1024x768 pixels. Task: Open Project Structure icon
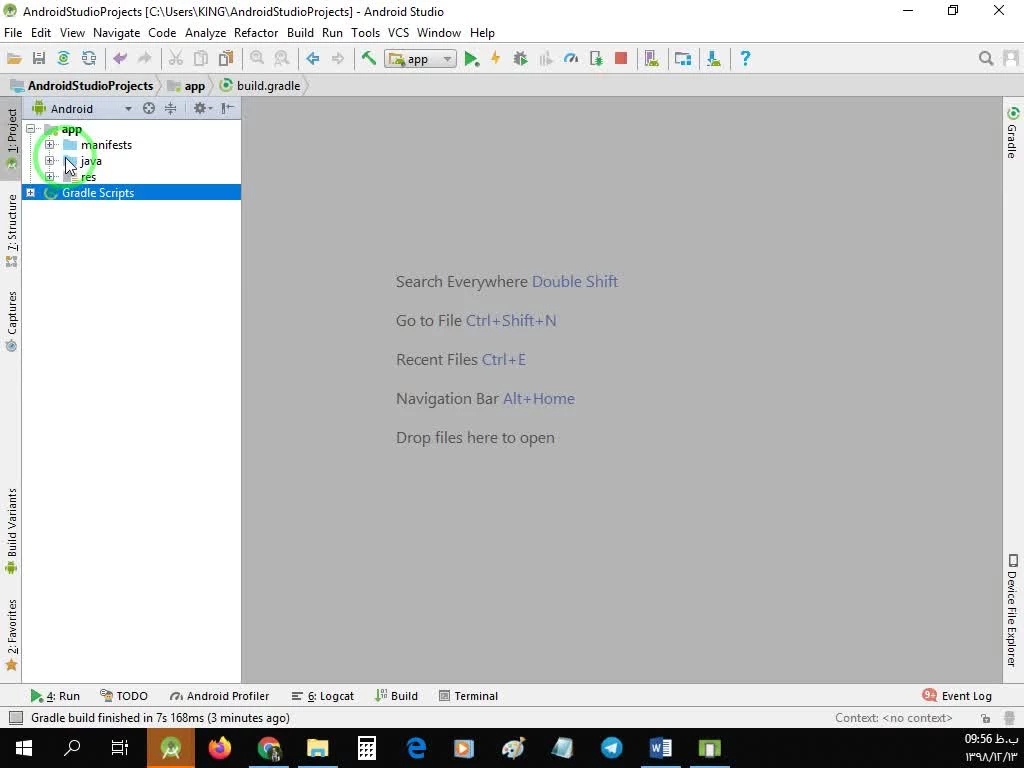click(x=683, y=59)
